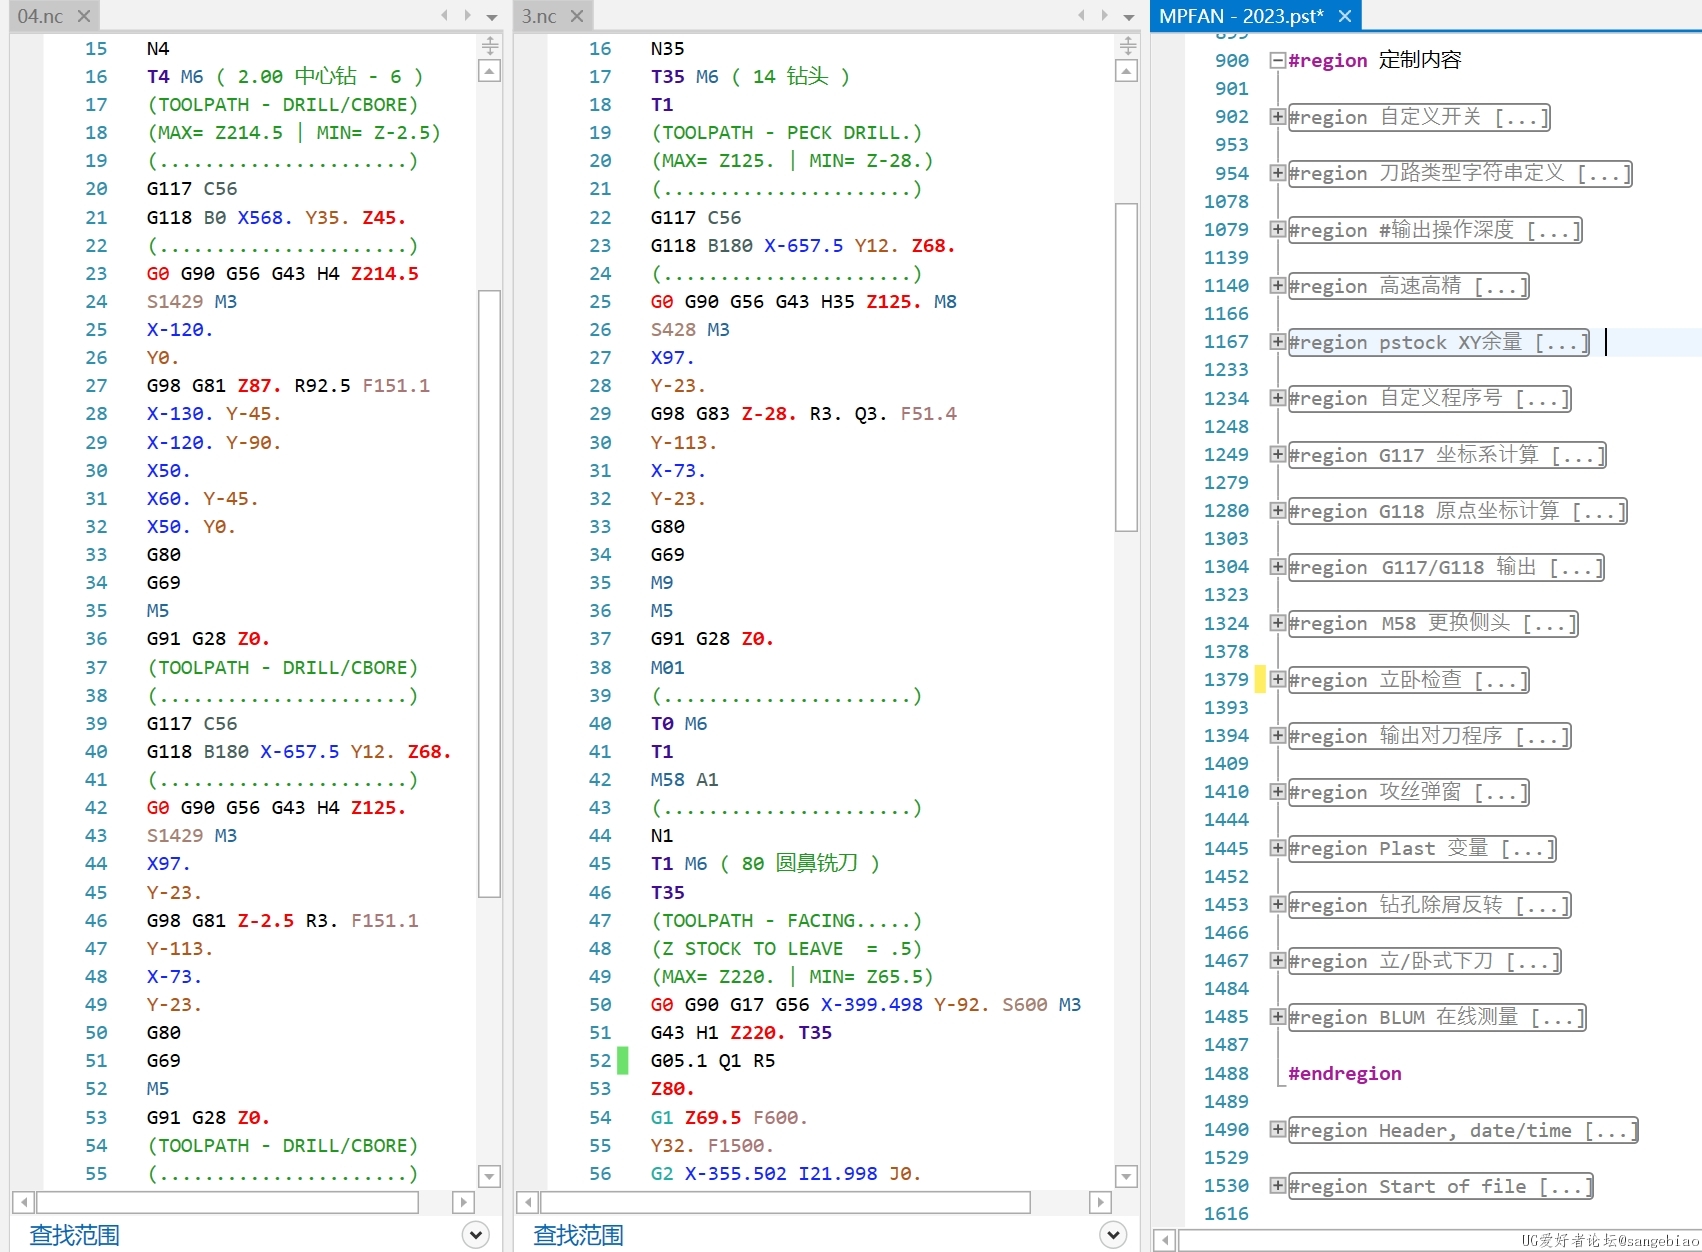
Task: Click green change marker at line 52
Action: 622,1061
